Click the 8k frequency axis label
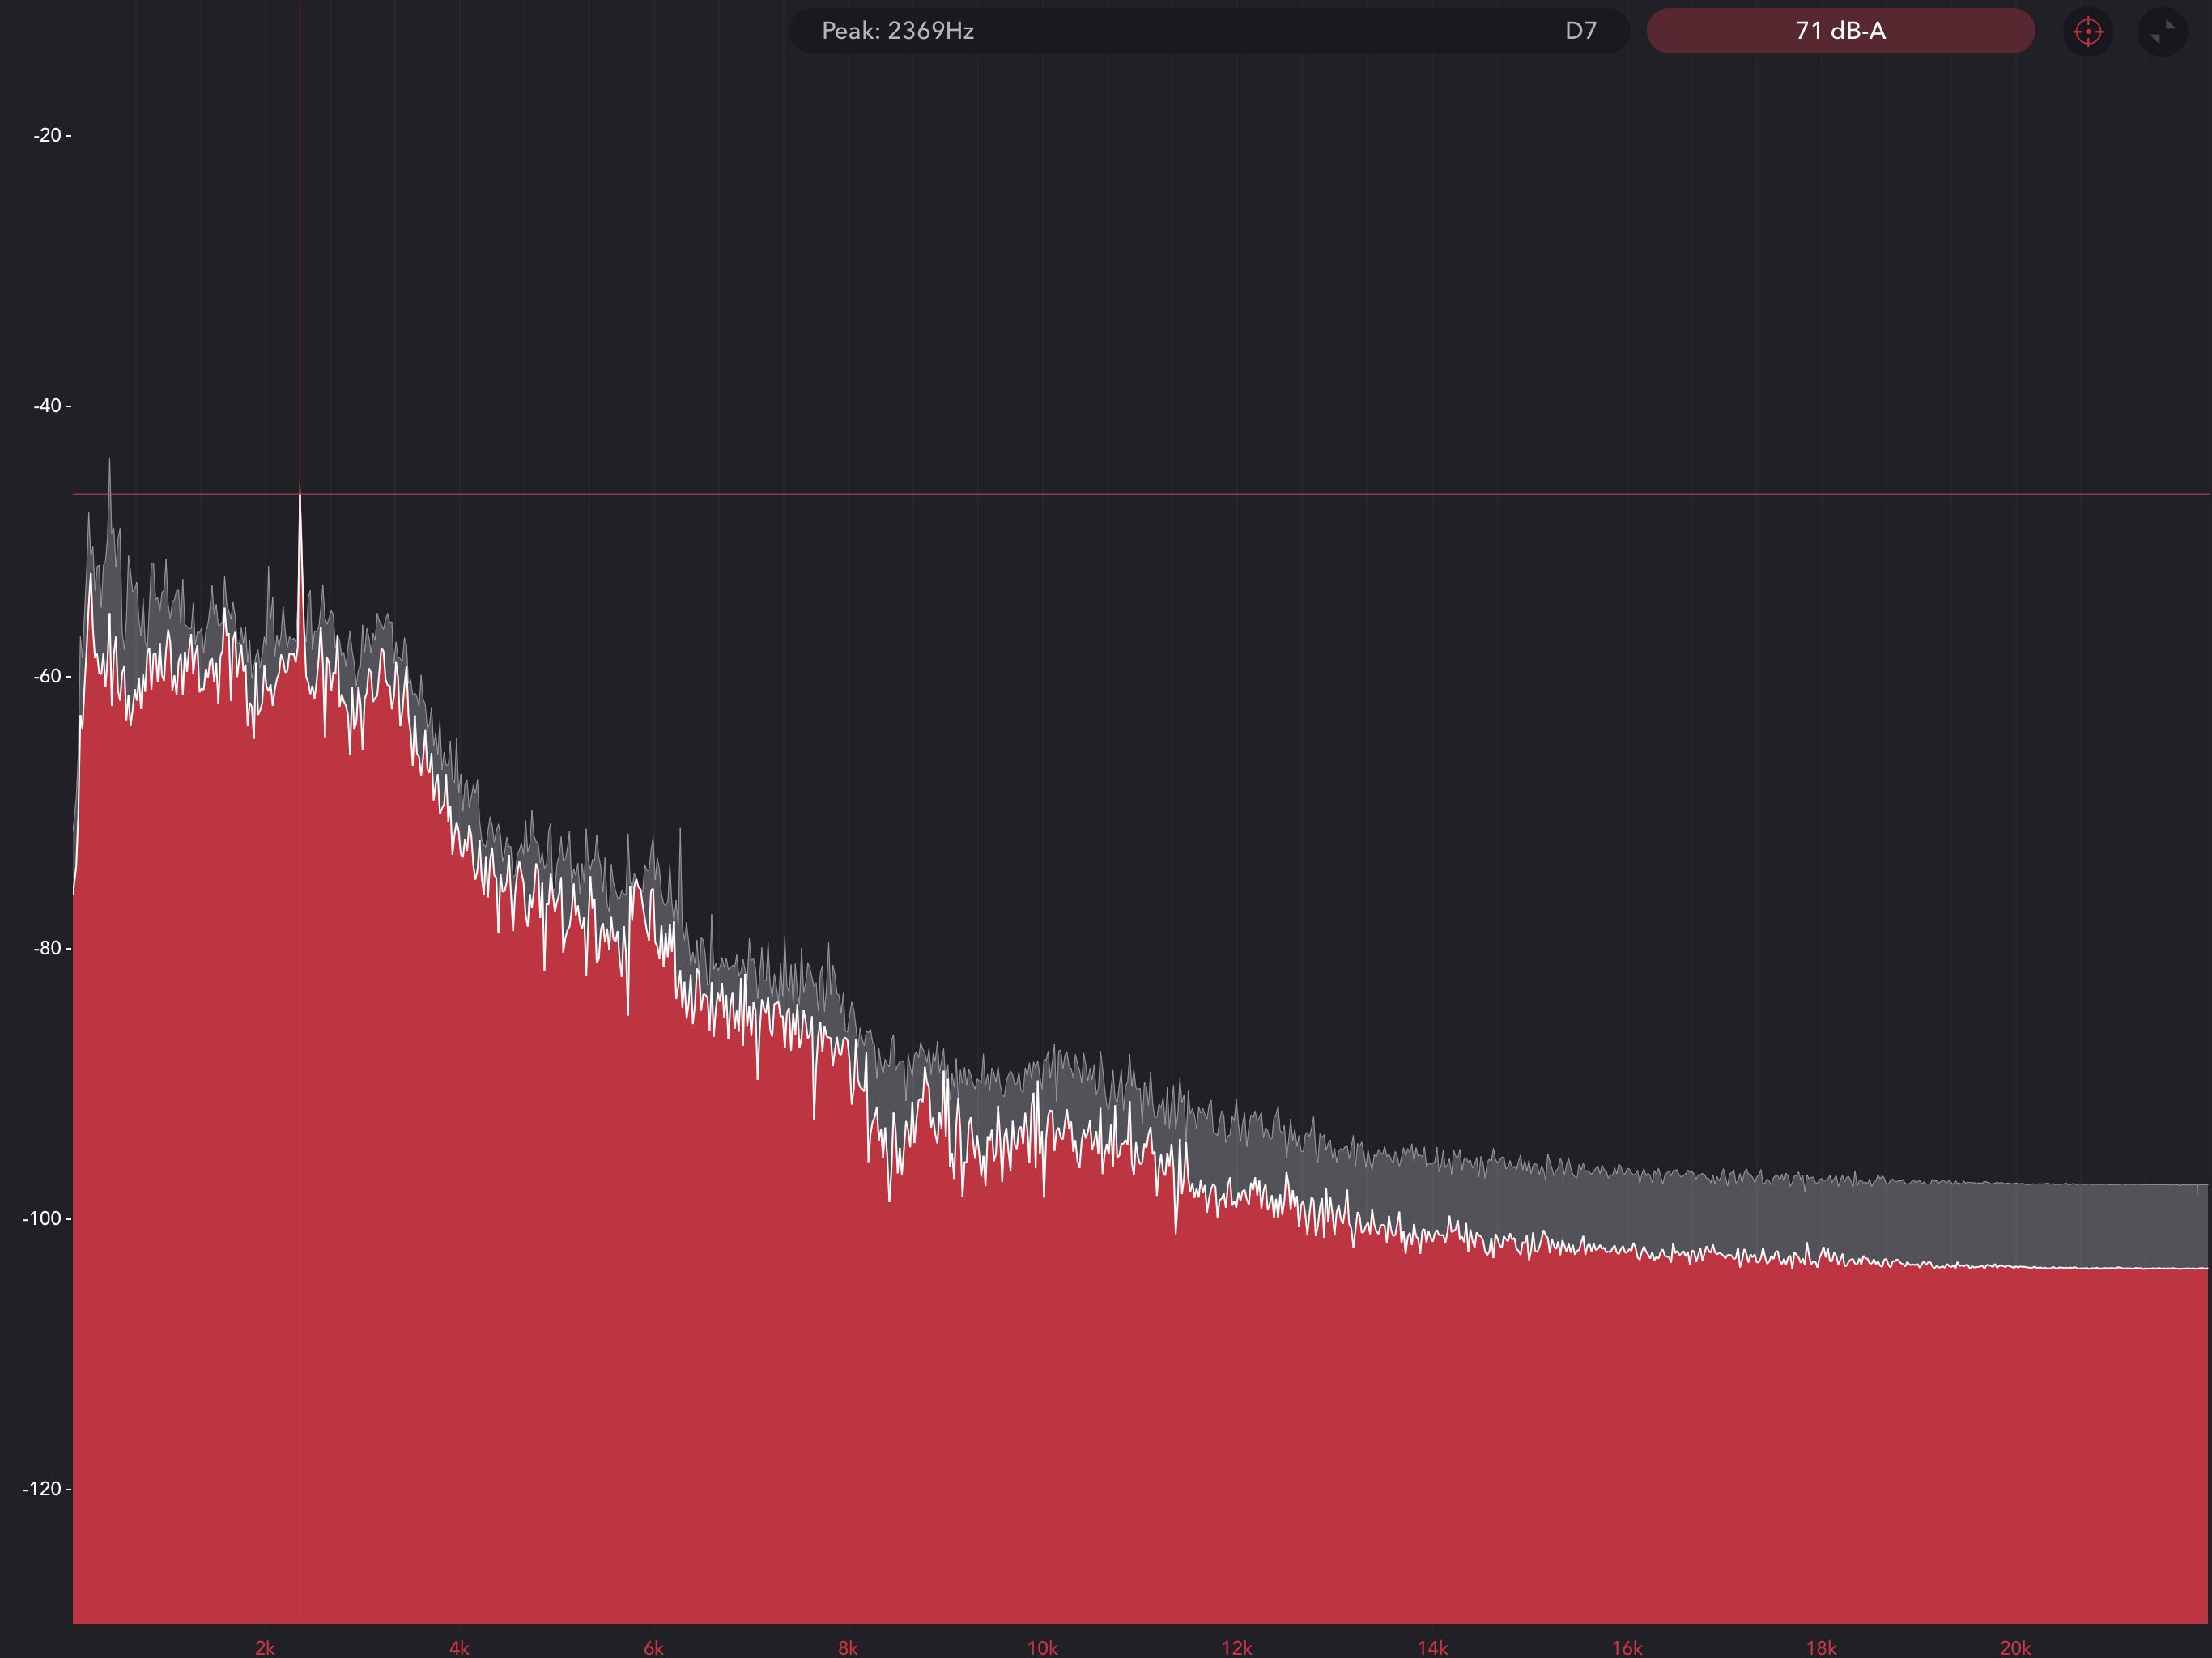Screen dimensions: 2212x1658 click(848, 1647)
